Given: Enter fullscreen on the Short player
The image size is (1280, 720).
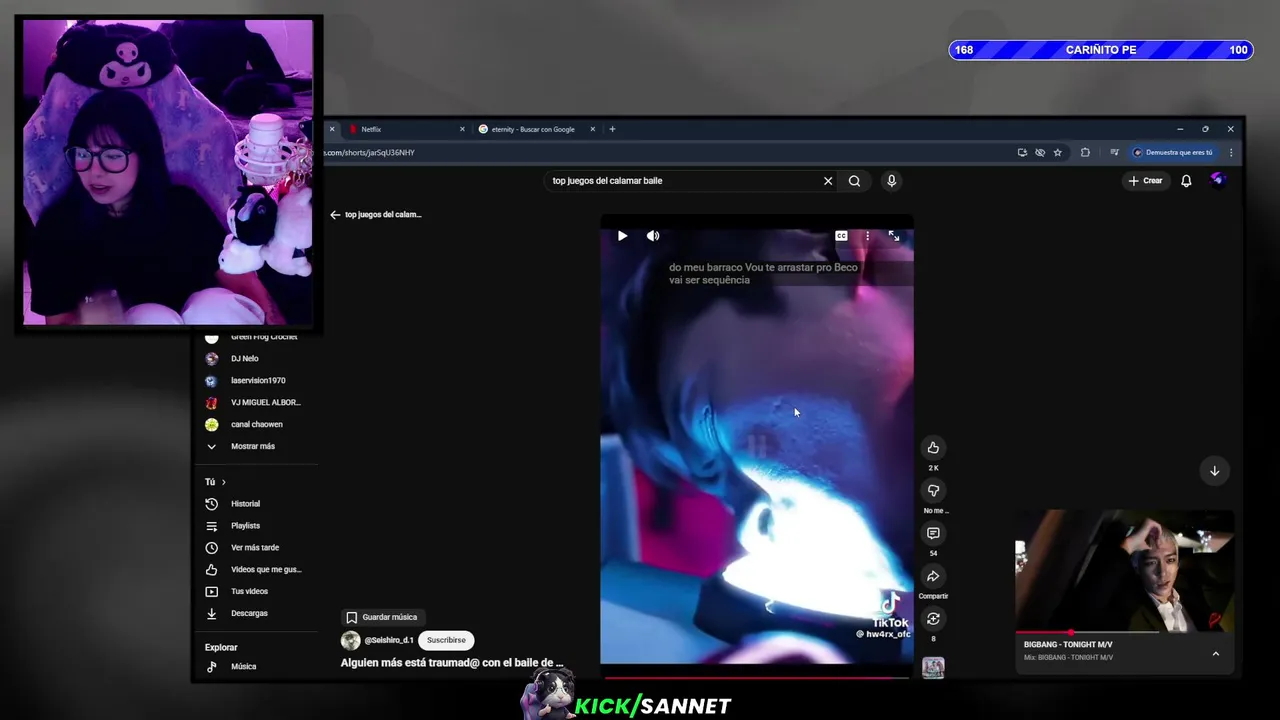Looking at the screenshot, I should (x=894, y=236).
